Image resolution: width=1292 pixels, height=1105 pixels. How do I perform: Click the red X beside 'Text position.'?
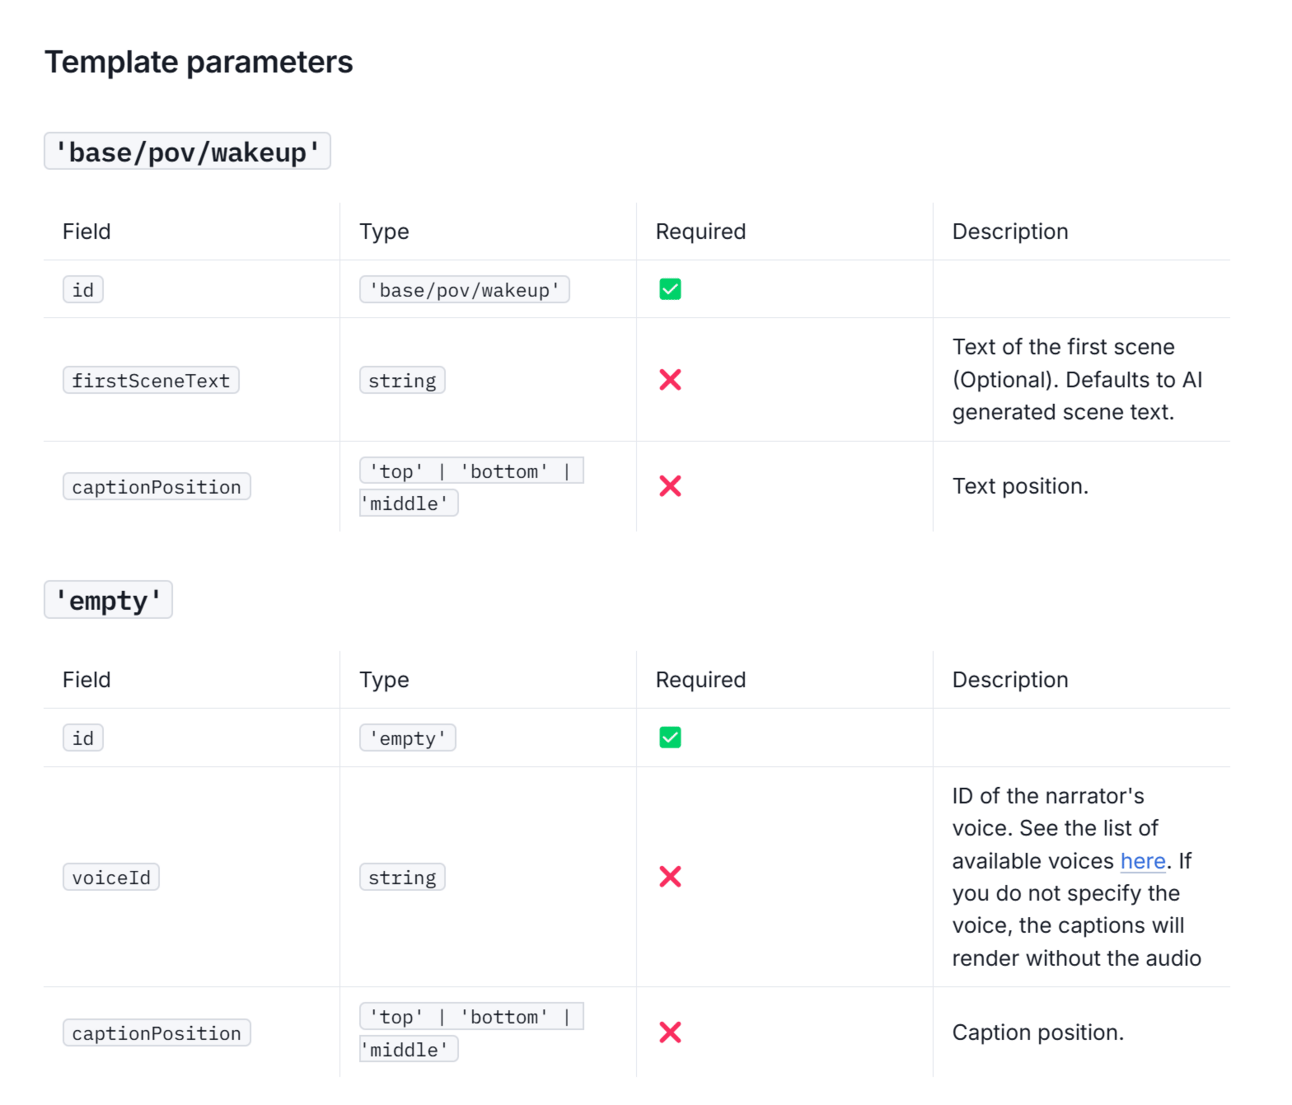[670, 486]
